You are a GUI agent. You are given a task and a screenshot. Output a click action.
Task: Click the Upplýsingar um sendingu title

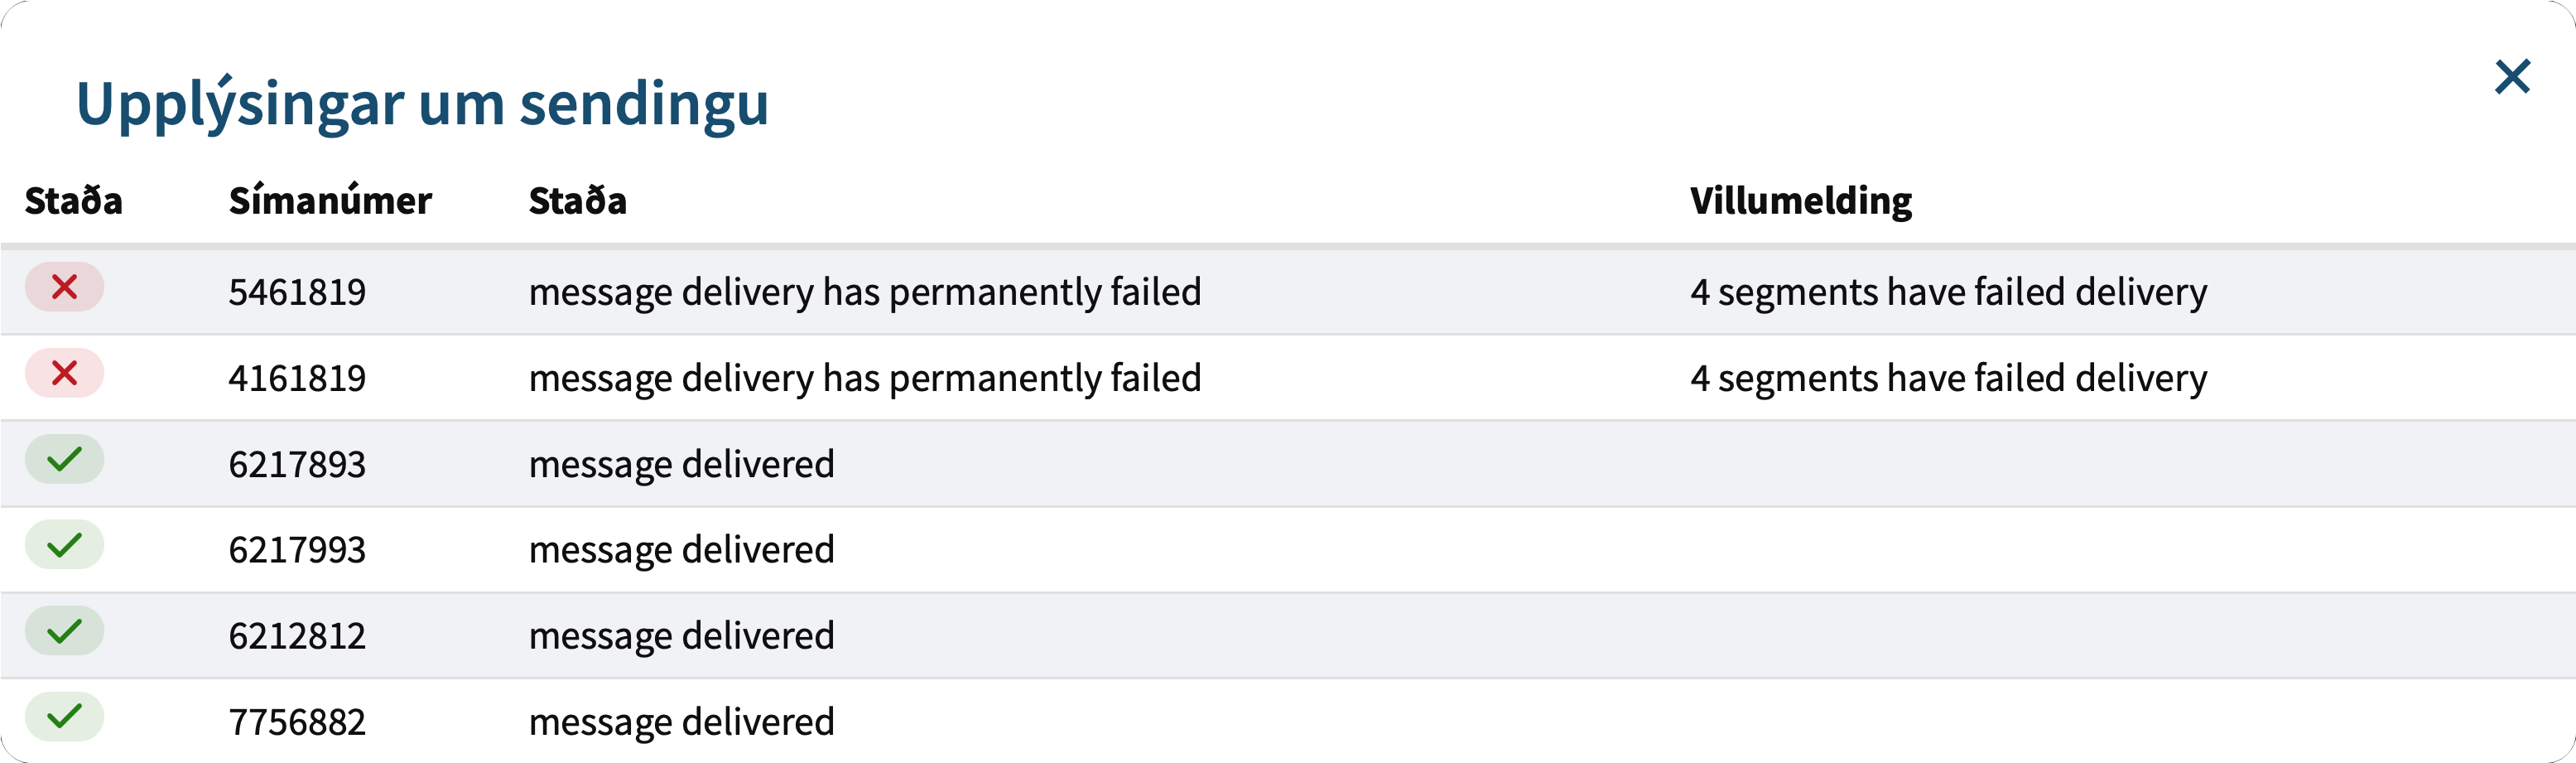(422, 103)
